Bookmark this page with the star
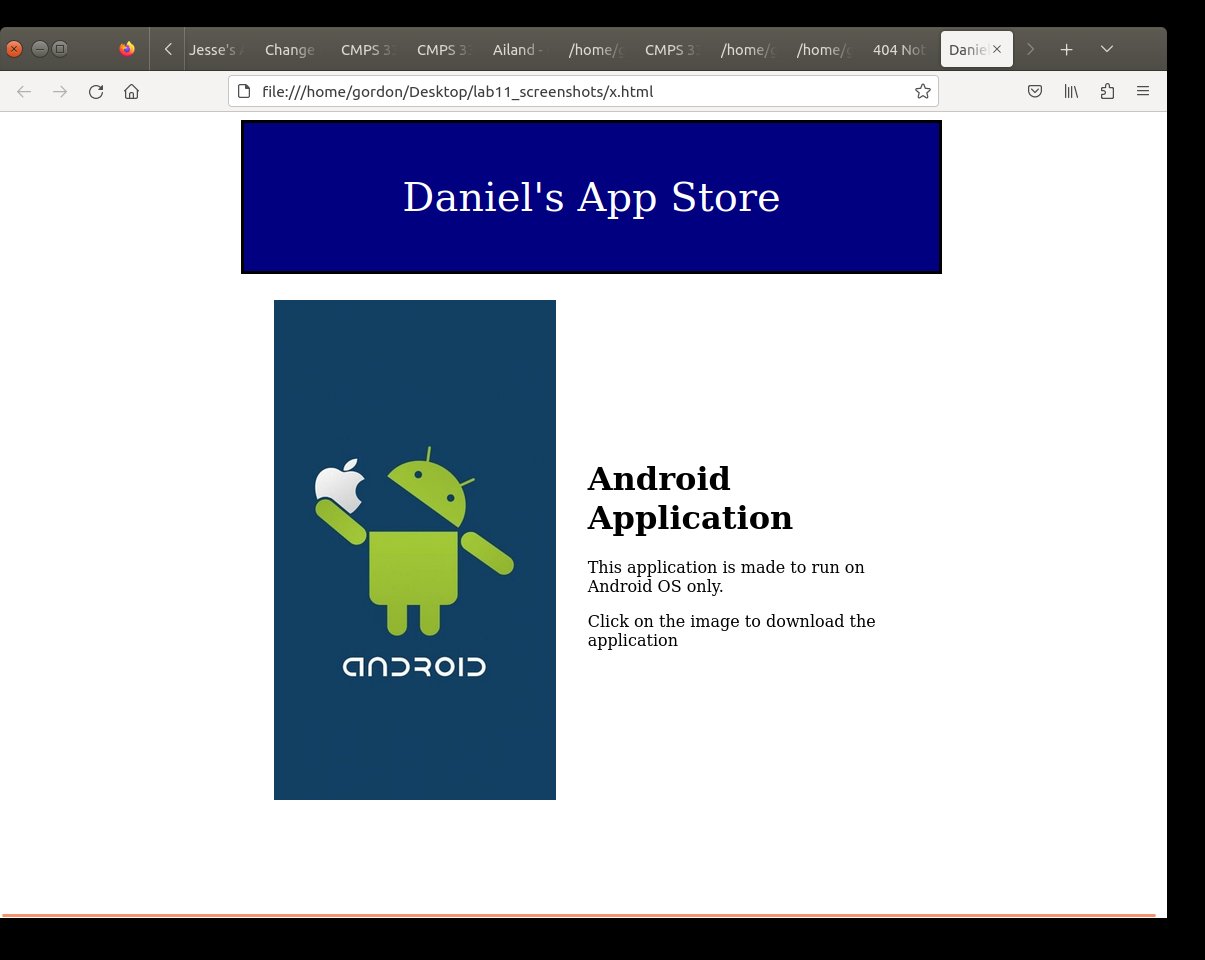Image resolution: width=1205 pixels, height=960 pixels. click(x=922, y=92)
